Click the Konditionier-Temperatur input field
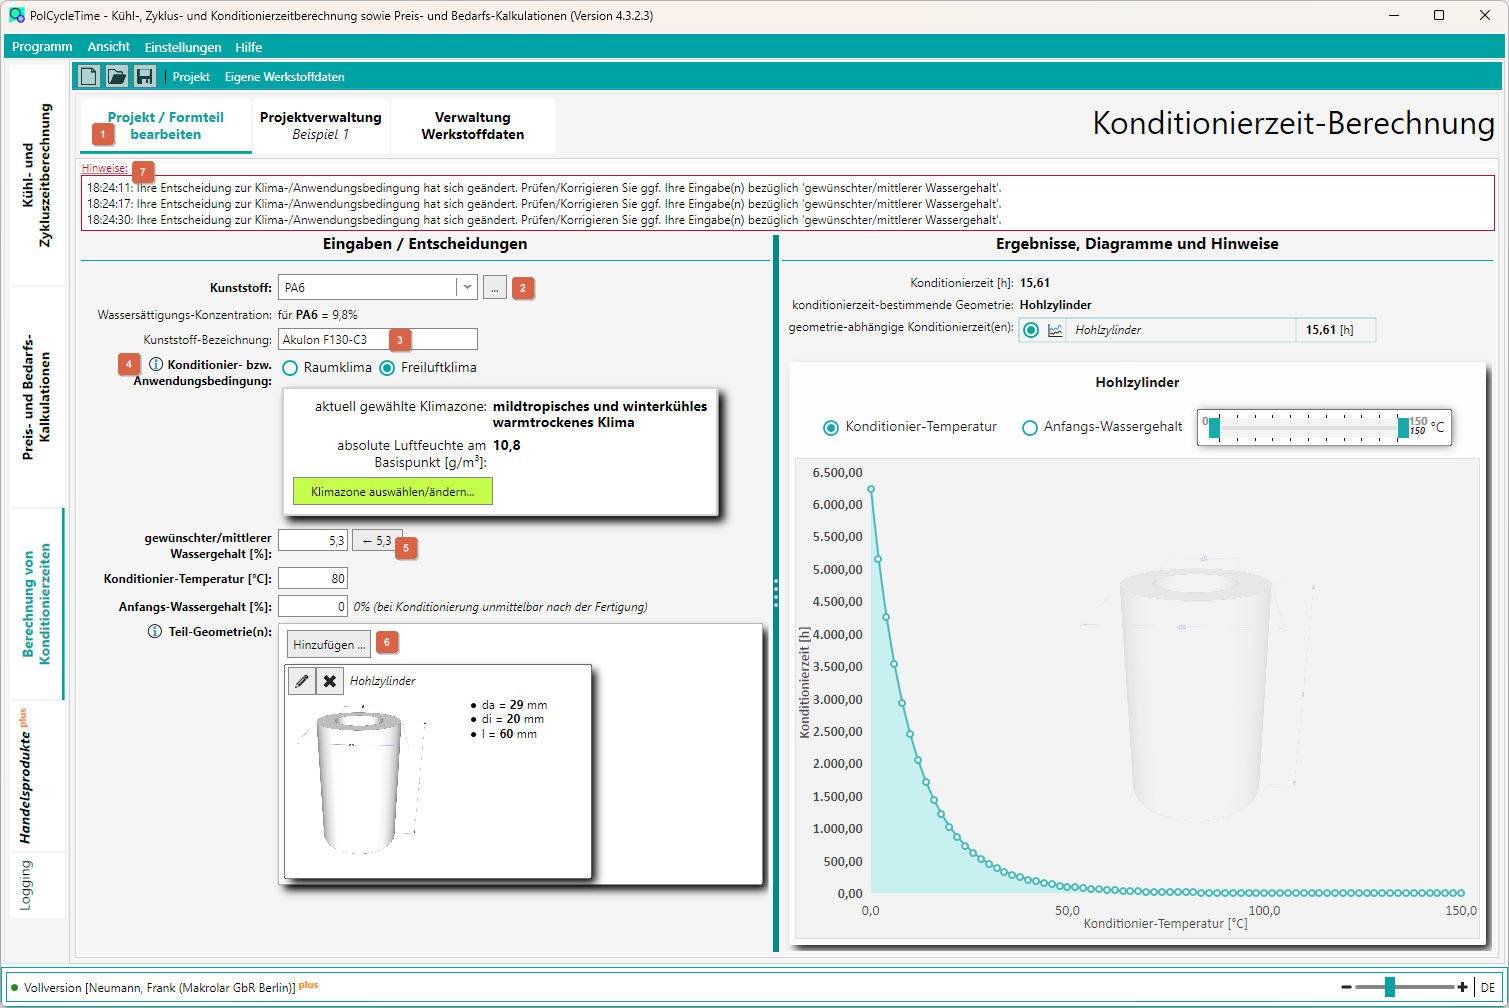The image size is (1509, 1008). [x=313, y=578]
